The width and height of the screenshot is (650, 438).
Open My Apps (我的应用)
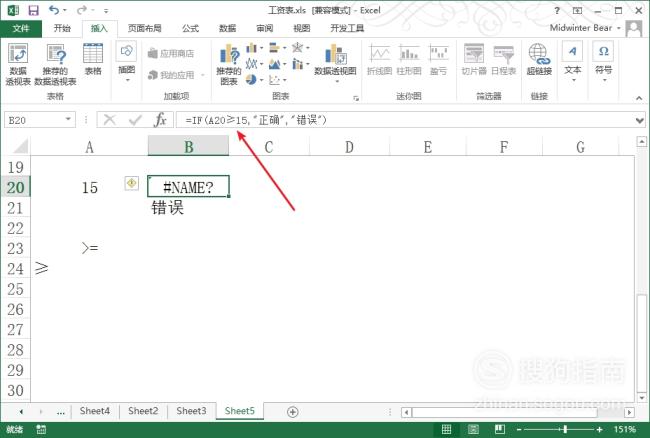[172, 75]
